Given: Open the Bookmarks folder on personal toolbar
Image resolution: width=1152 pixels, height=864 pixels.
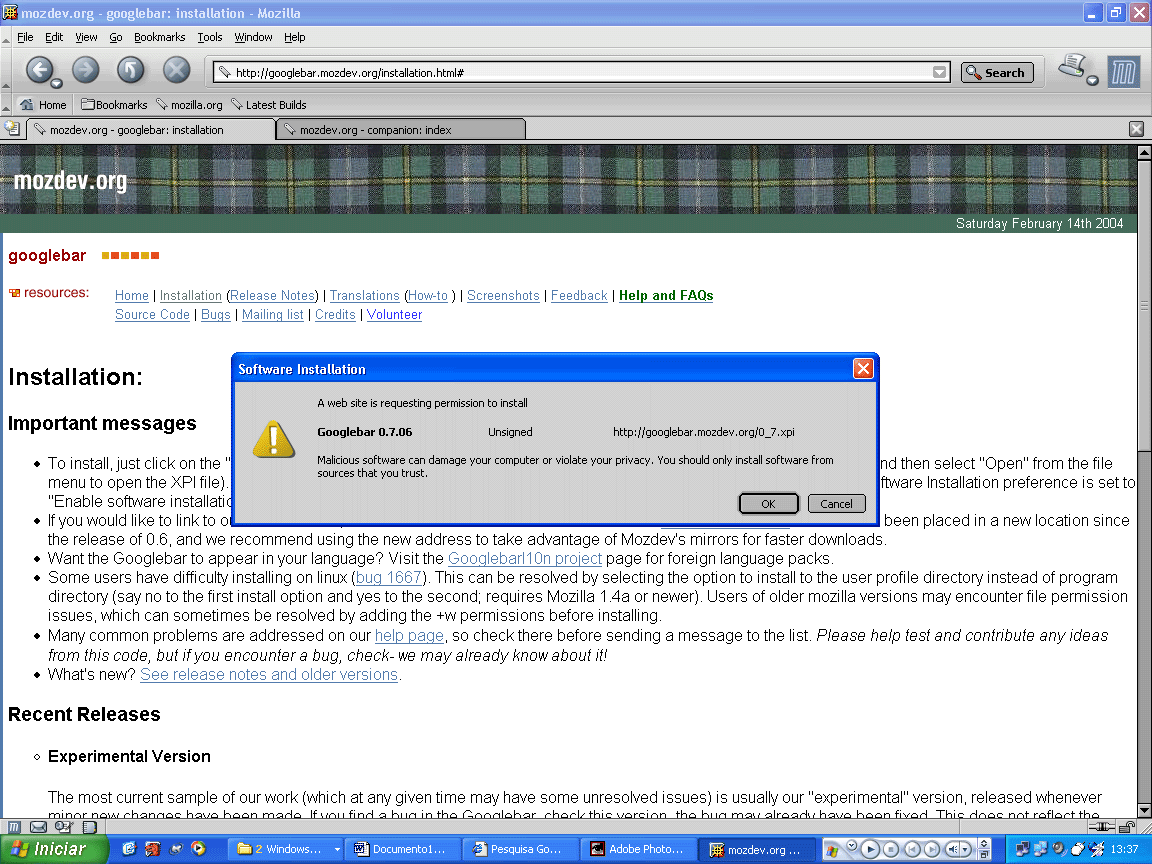Looking at the screenshot, I should [x=114, y=105].
